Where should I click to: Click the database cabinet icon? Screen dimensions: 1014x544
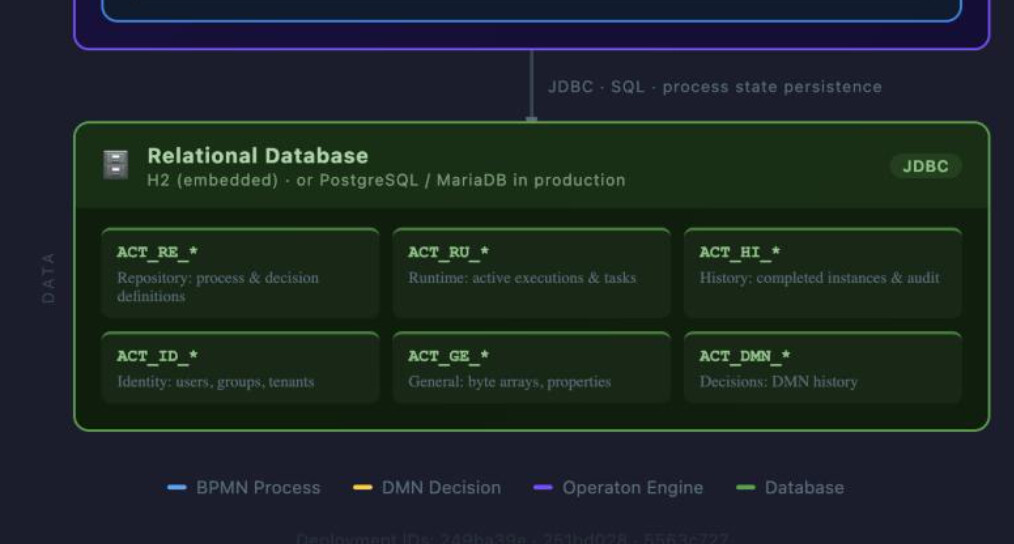pos(116,165)
